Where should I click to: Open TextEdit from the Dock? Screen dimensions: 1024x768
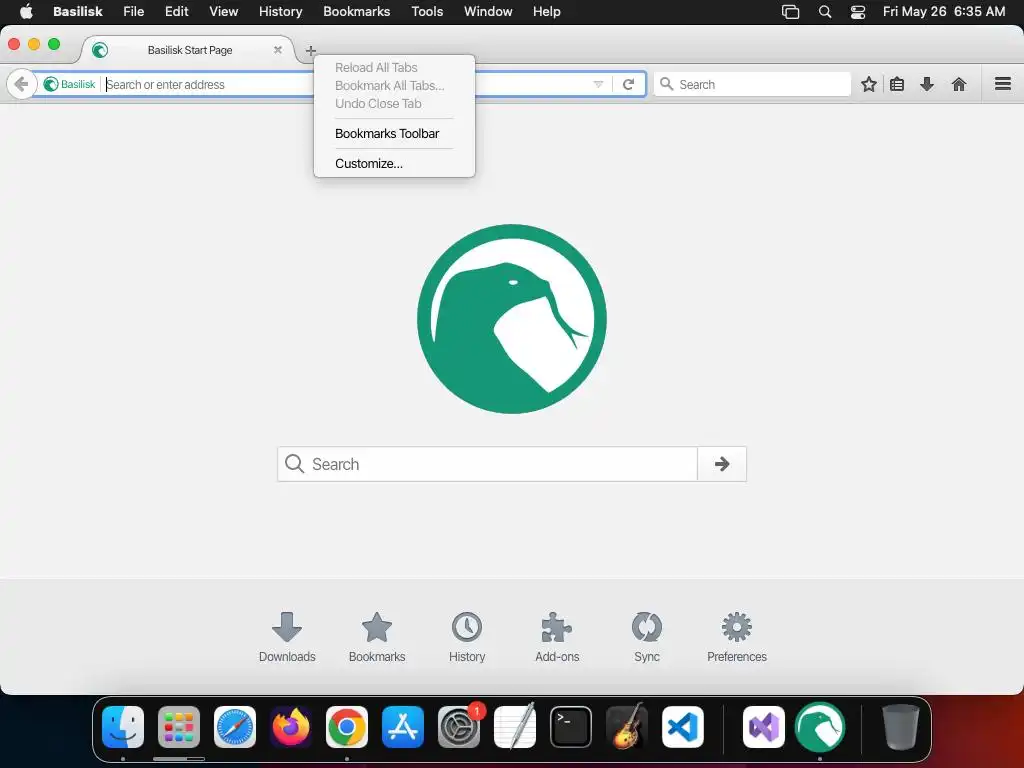(515, 727)
